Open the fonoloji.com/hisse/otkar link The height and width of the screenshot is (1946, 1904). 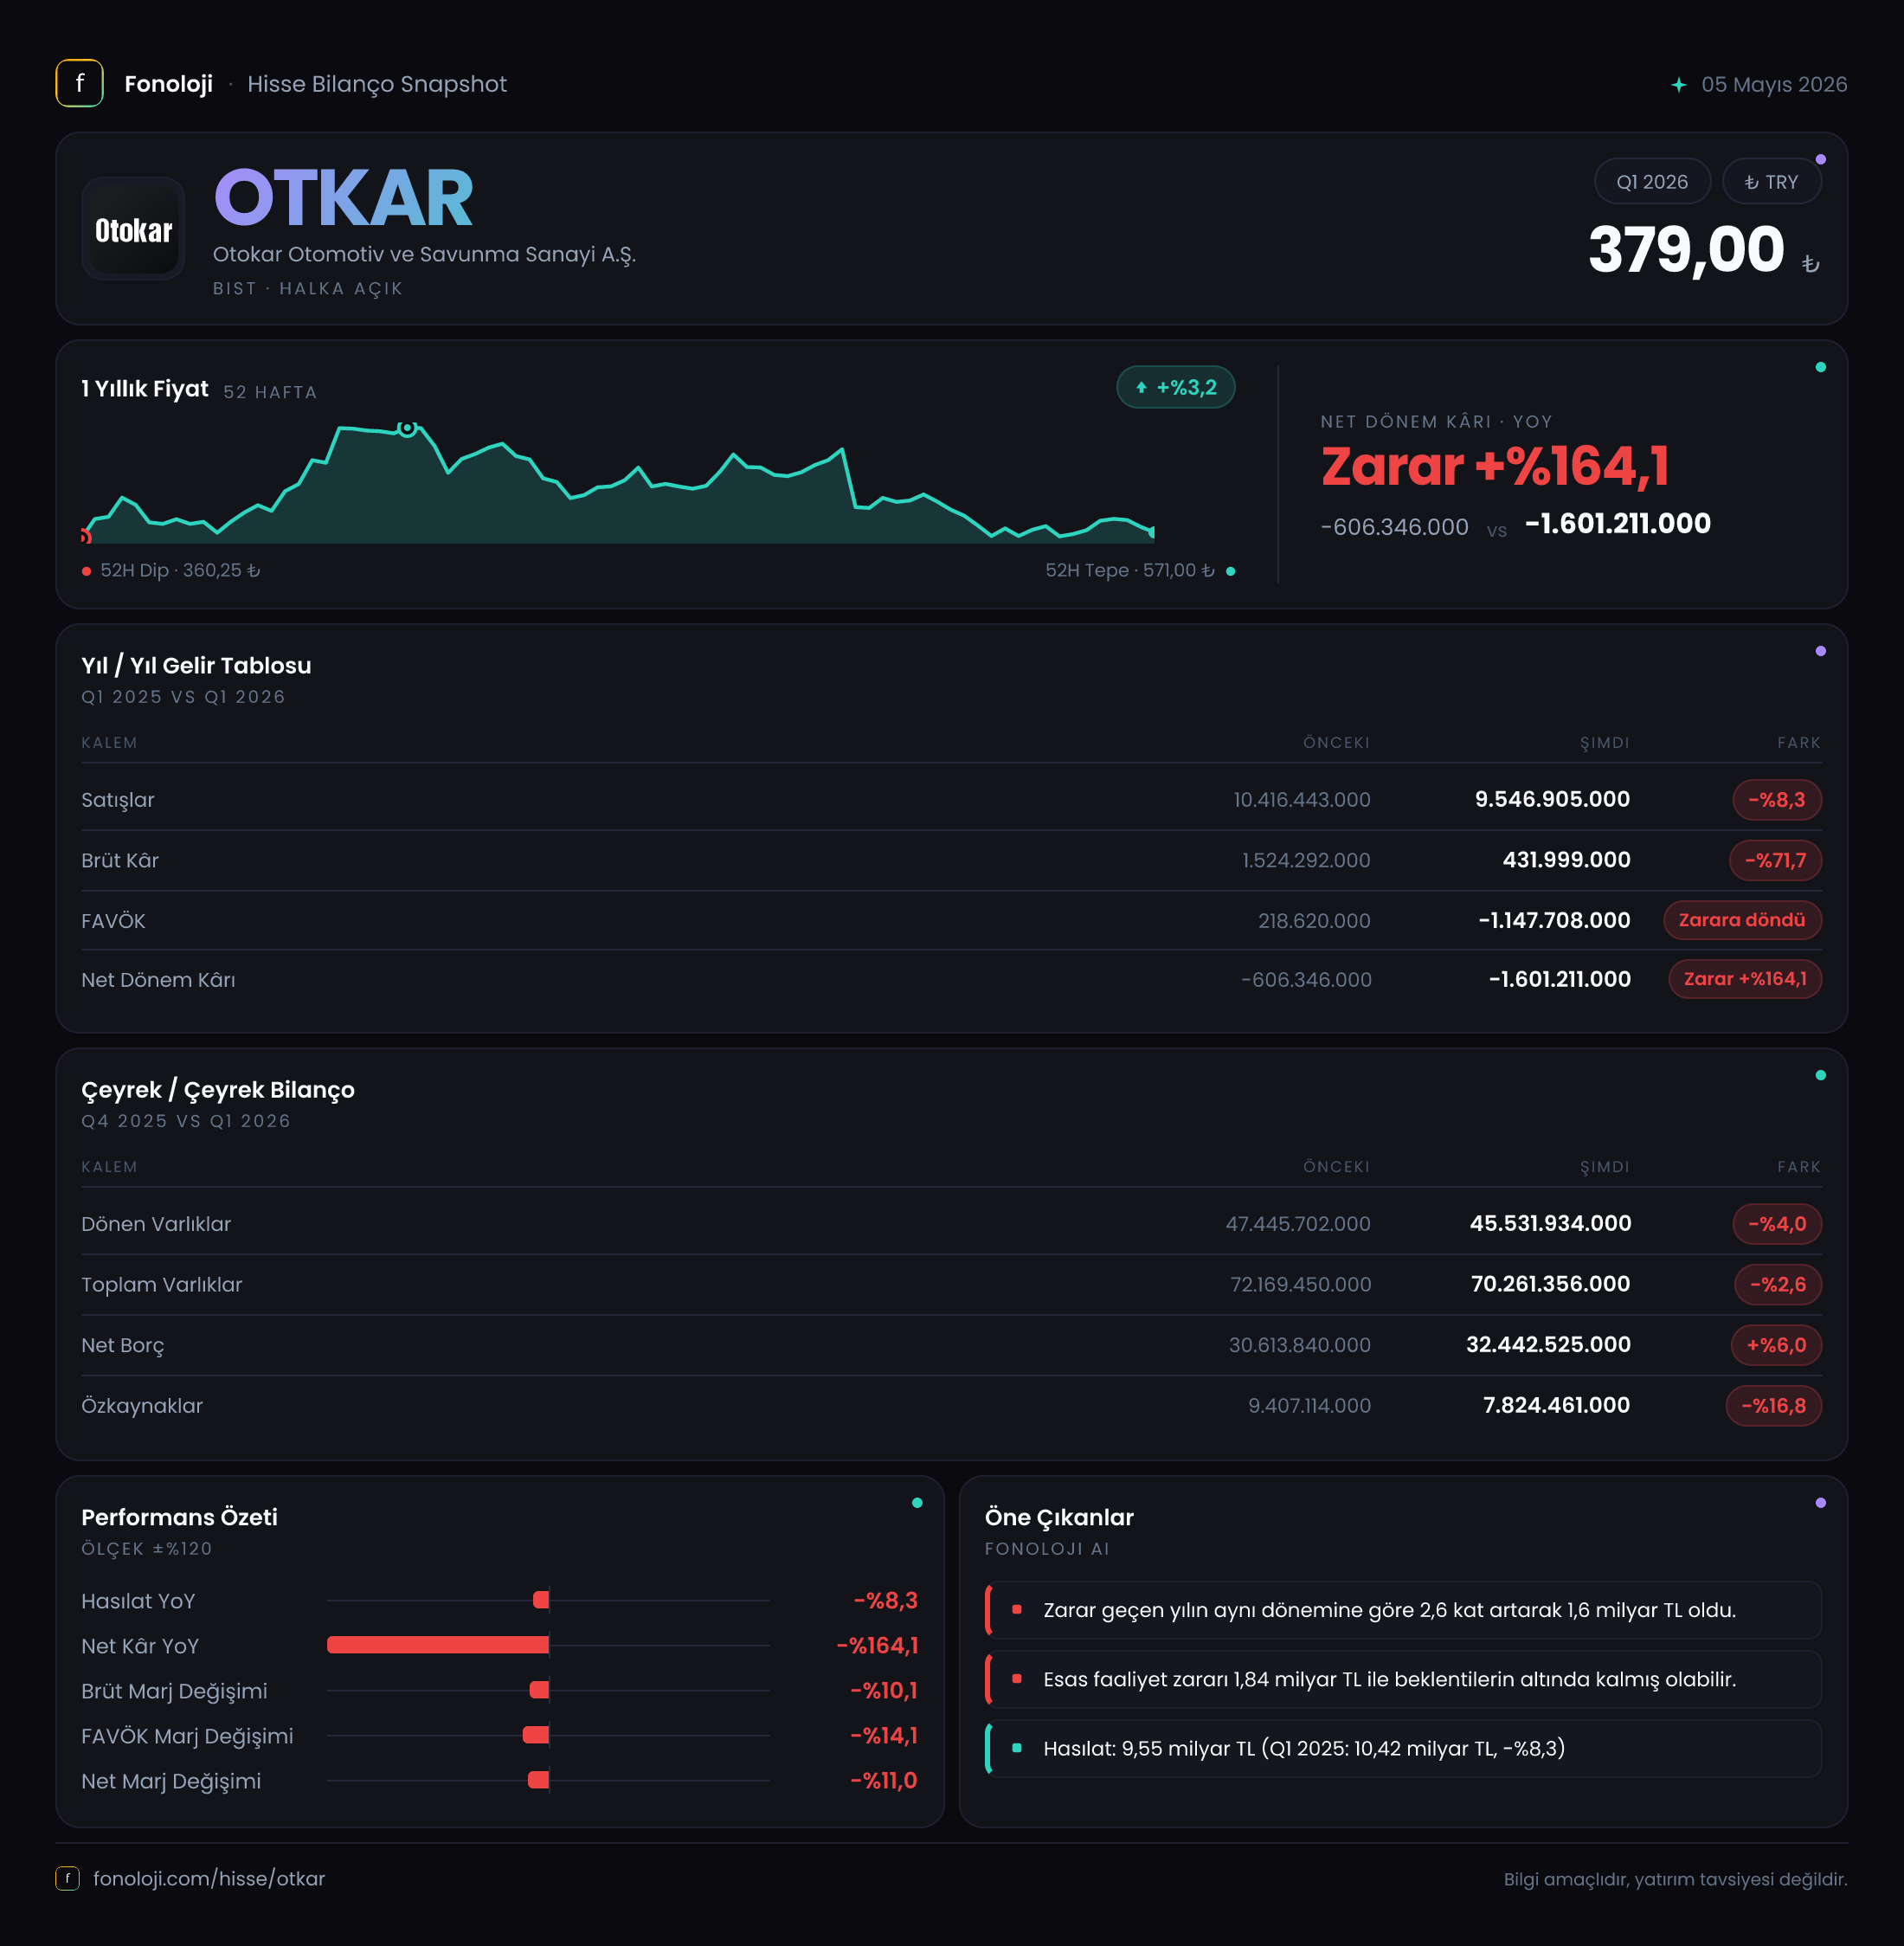point(209,1878)
